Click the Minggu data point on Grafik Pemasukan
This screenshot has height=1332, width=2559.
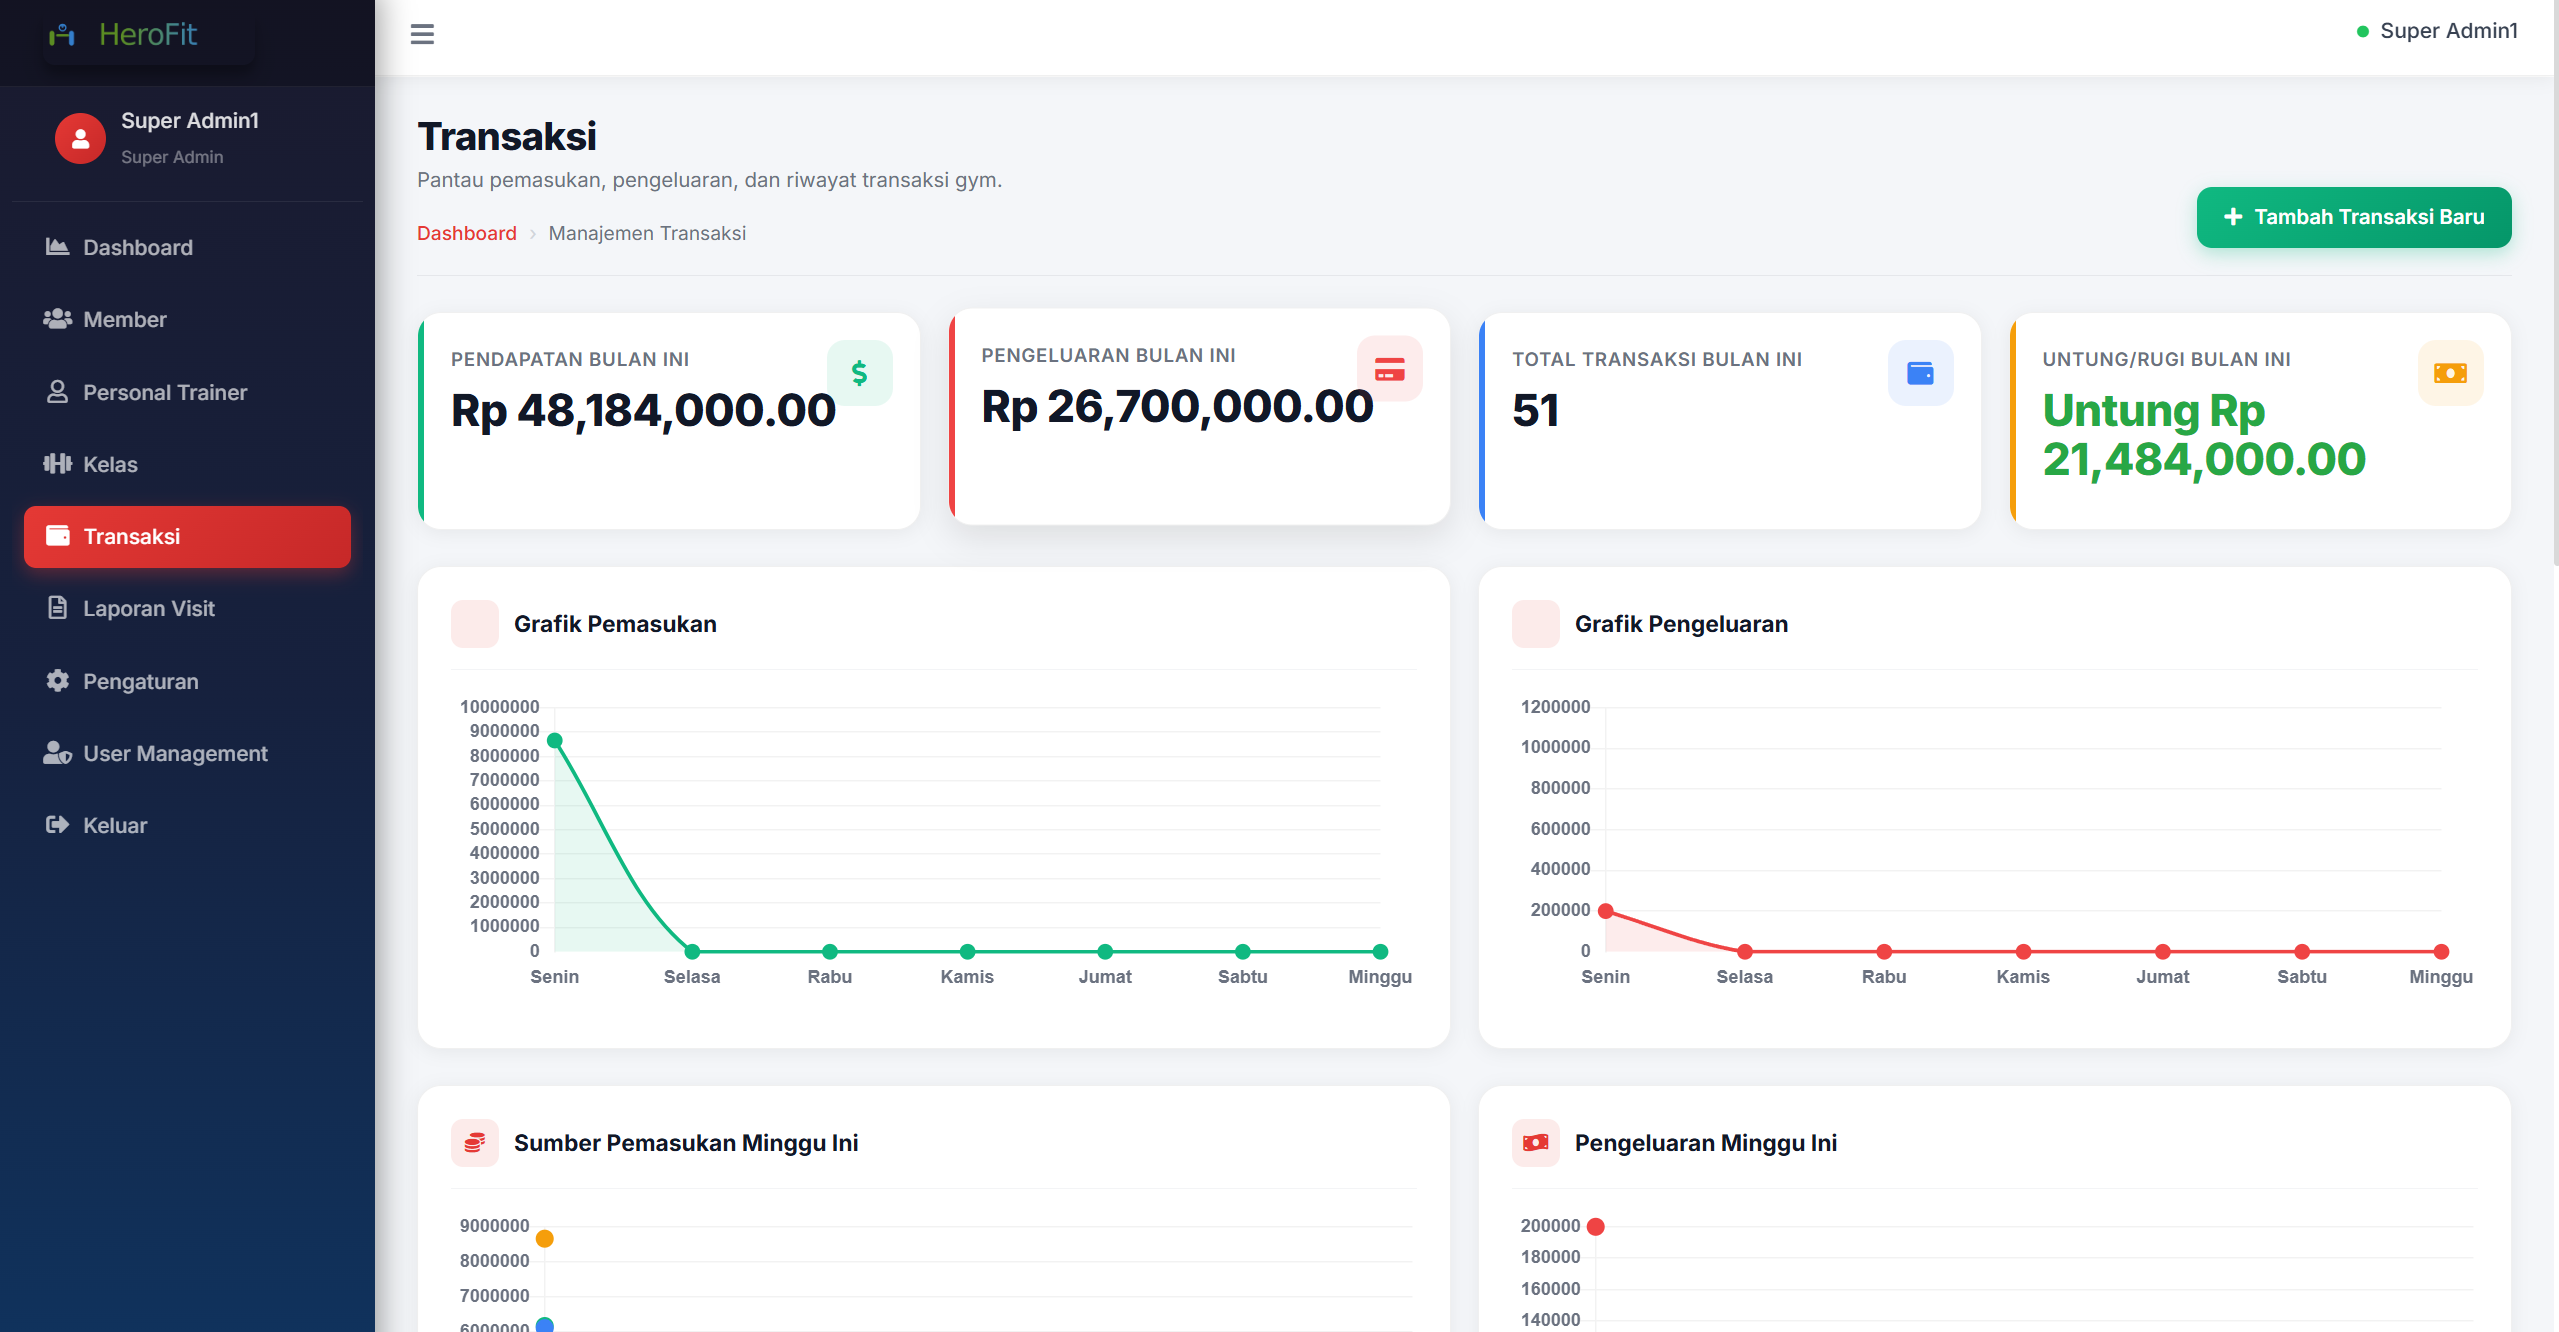coord(1380,951)
